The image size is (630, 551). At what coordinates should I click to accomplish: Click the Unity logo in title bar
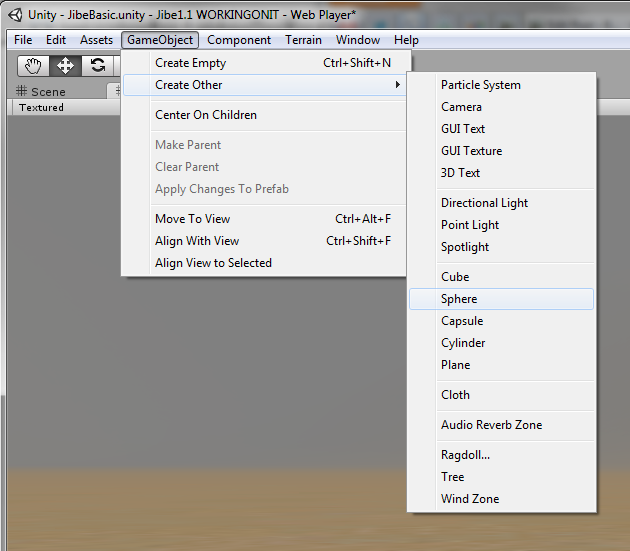[15, 14]
